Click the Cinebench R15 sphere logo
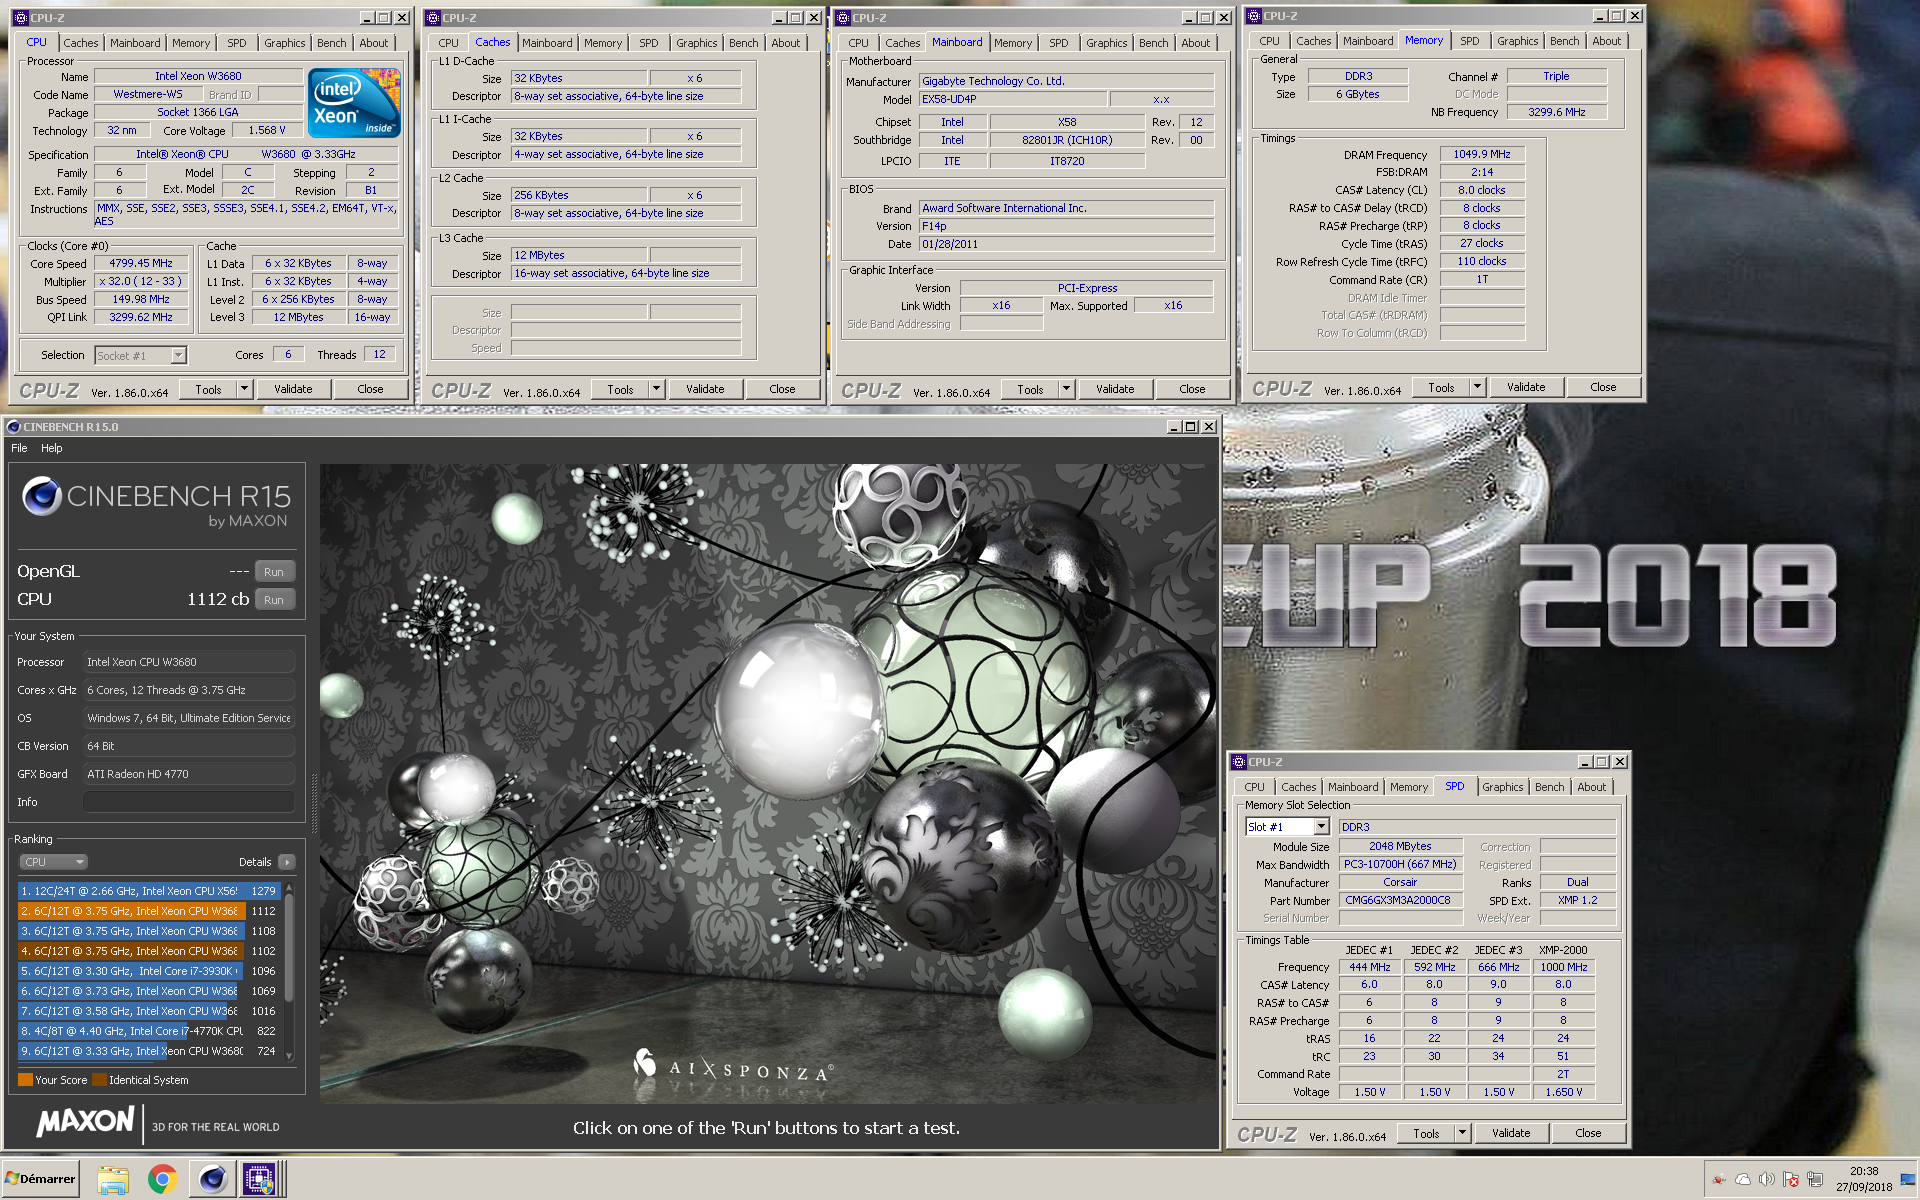Image resolution: width=1920 pixels, height=1200 pixels. coord(42,496)
